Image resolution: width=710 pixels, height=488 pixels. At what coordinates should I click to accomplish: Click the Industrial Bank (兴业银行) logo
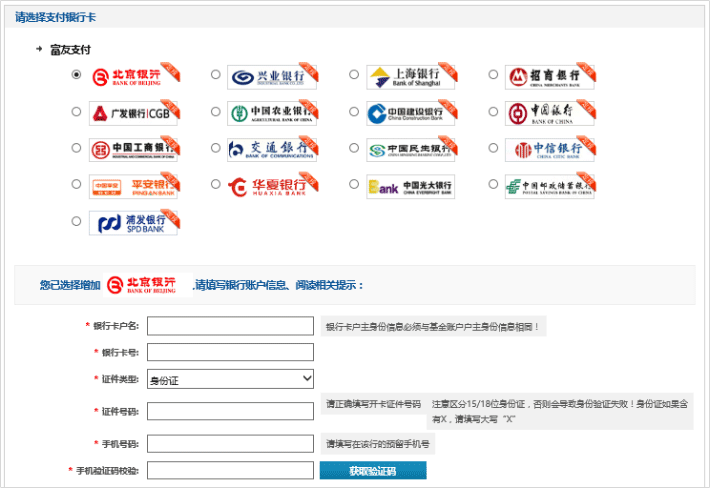tap(272, 76)
